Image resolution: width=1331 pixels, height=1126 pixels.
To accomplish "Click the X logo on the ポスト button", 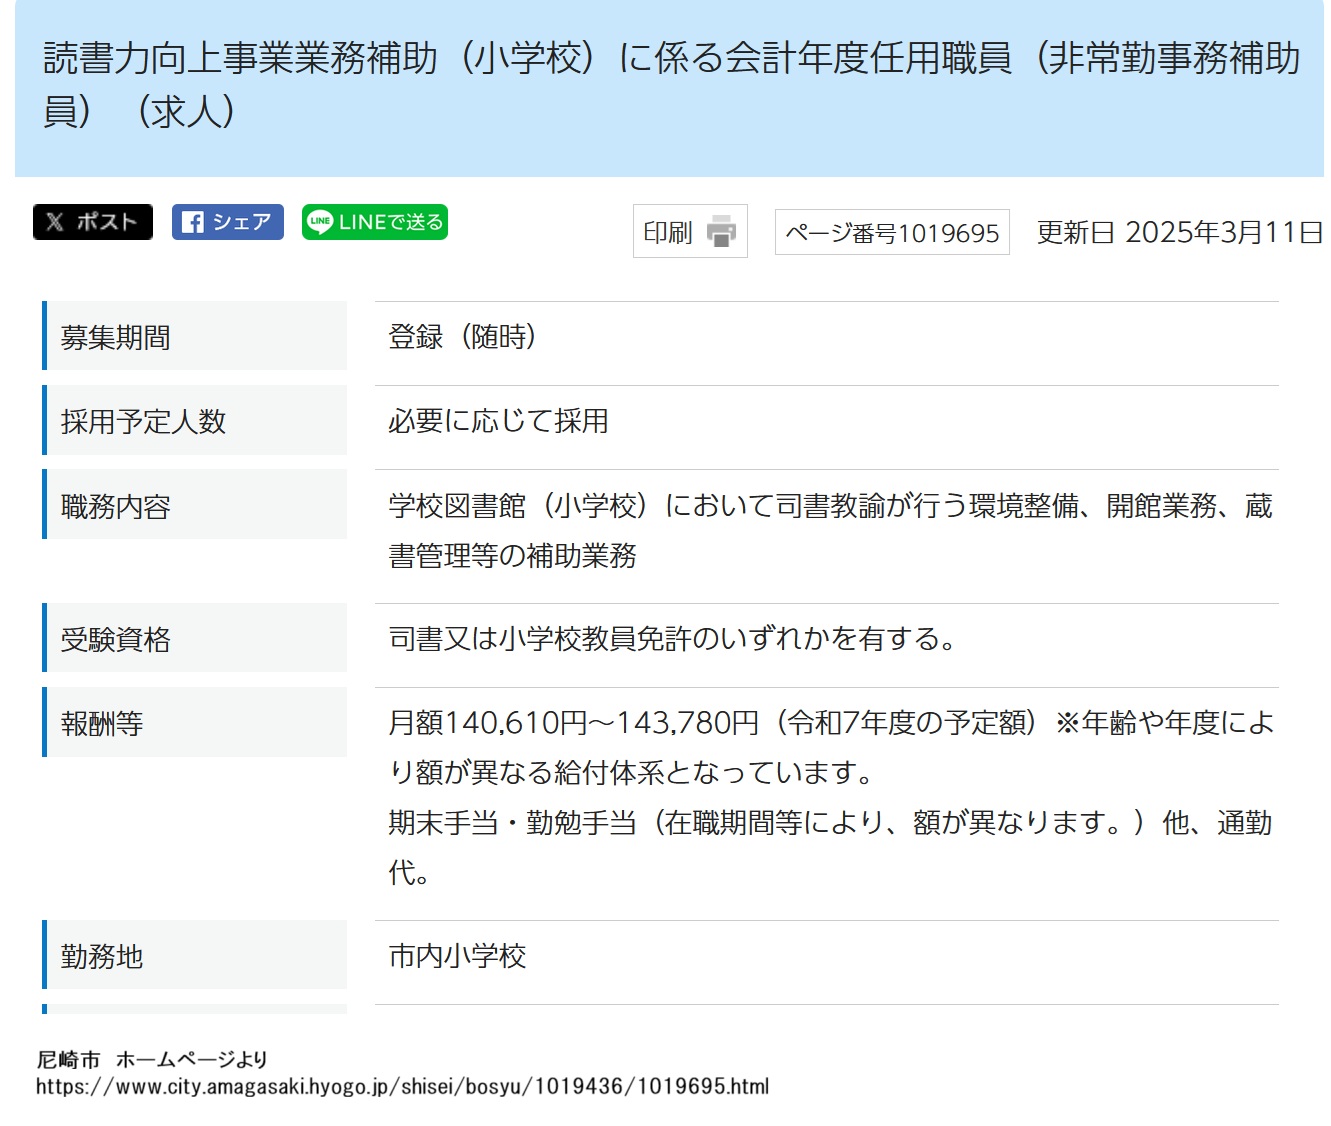I will point(55,222).
